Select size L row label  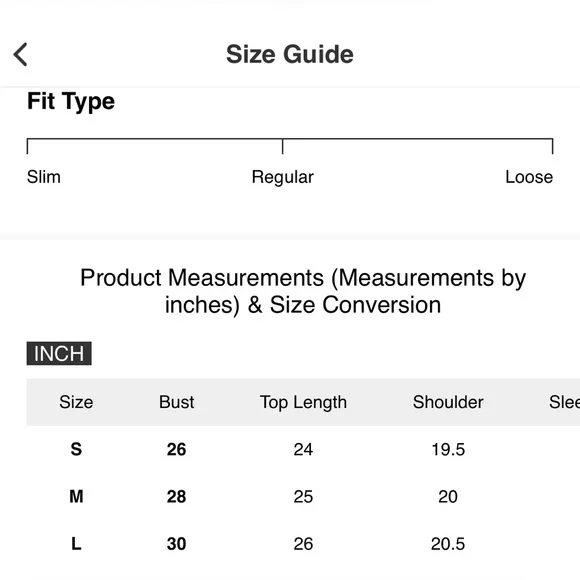[x=76, y=544]
